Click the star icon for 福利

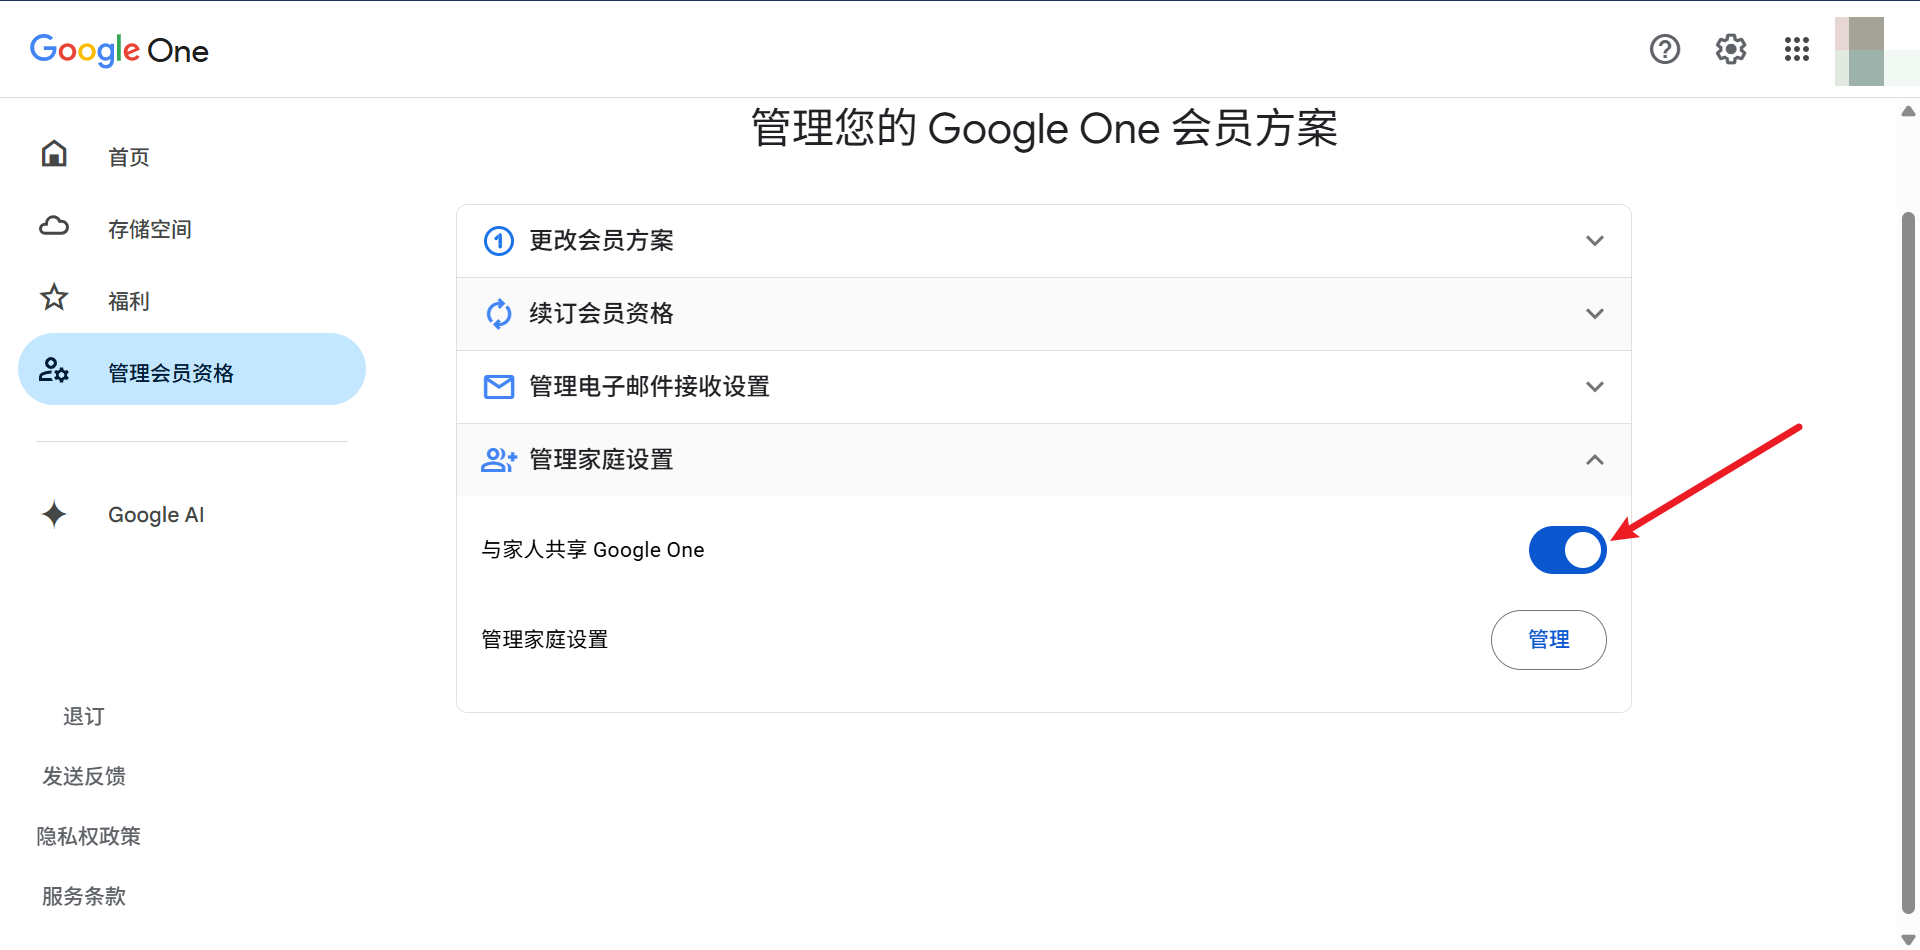(54, 297)
